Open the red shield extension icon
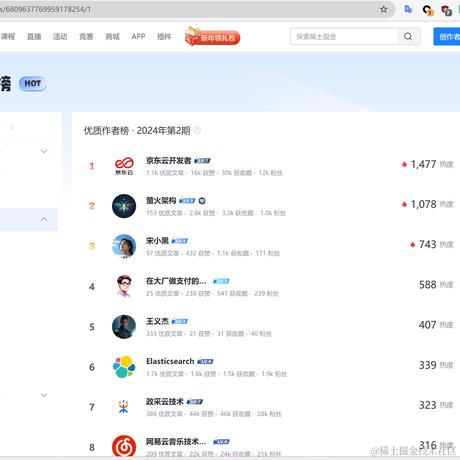The height and width of the screenshot is (460, 460). pyautogui.click(x=446, y=10)
